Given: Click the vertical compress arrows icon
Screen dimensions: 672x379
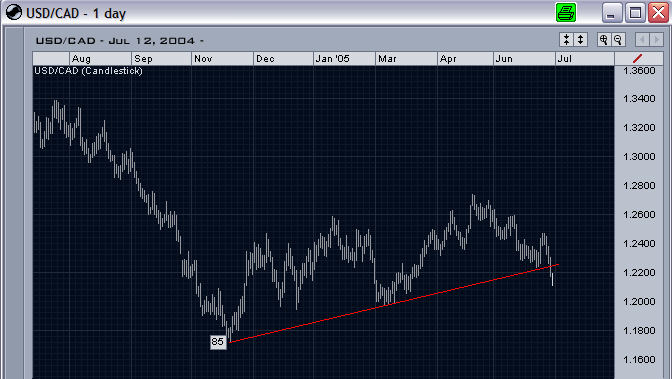Looking at the screenshot, I should [x=567, y=40].
